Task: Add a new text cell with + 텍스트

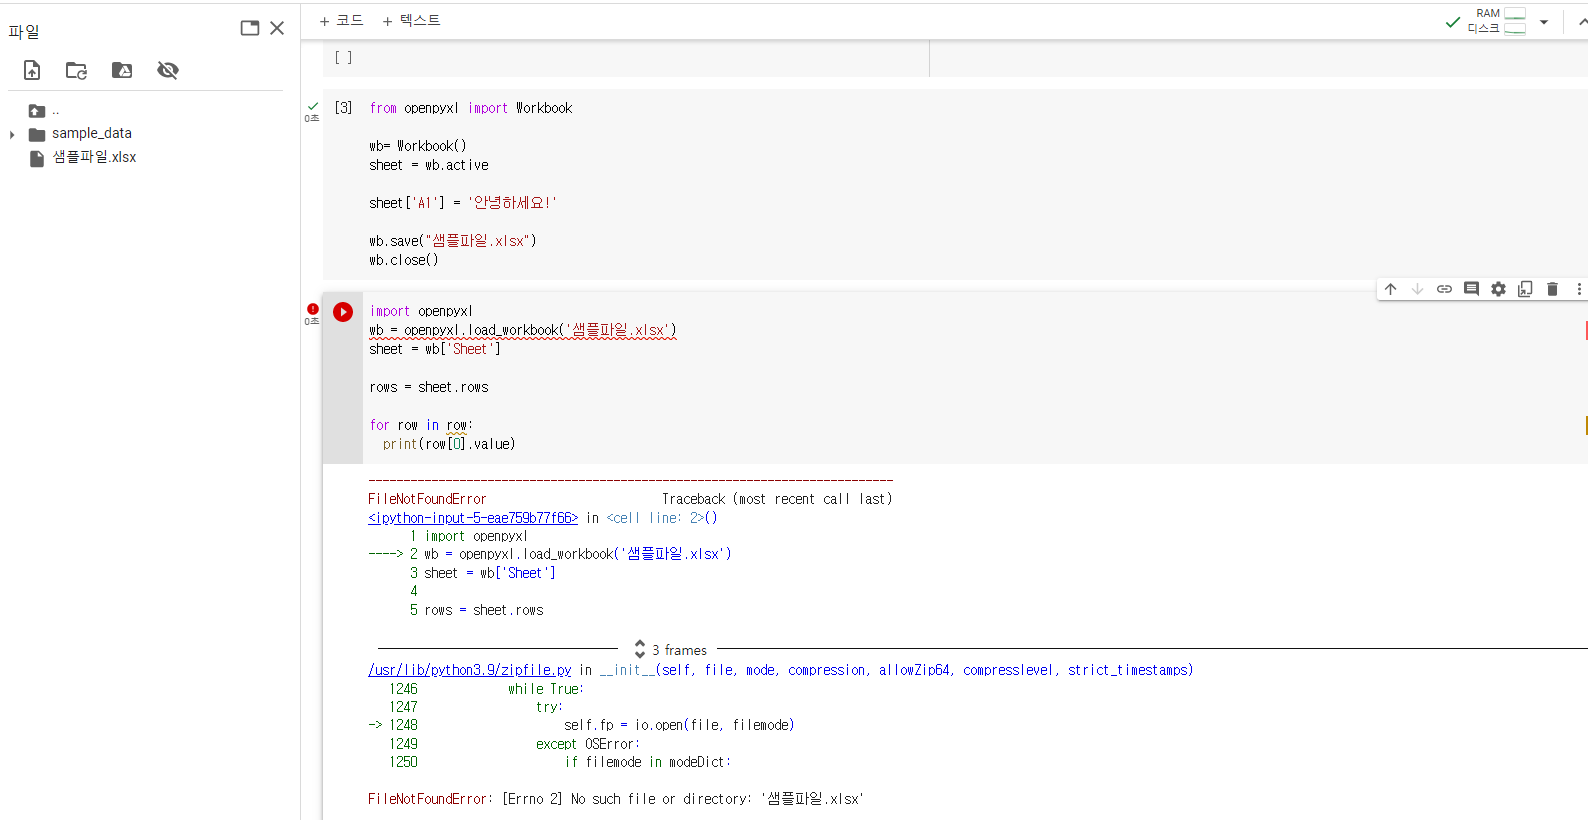Action: [411, 20]
